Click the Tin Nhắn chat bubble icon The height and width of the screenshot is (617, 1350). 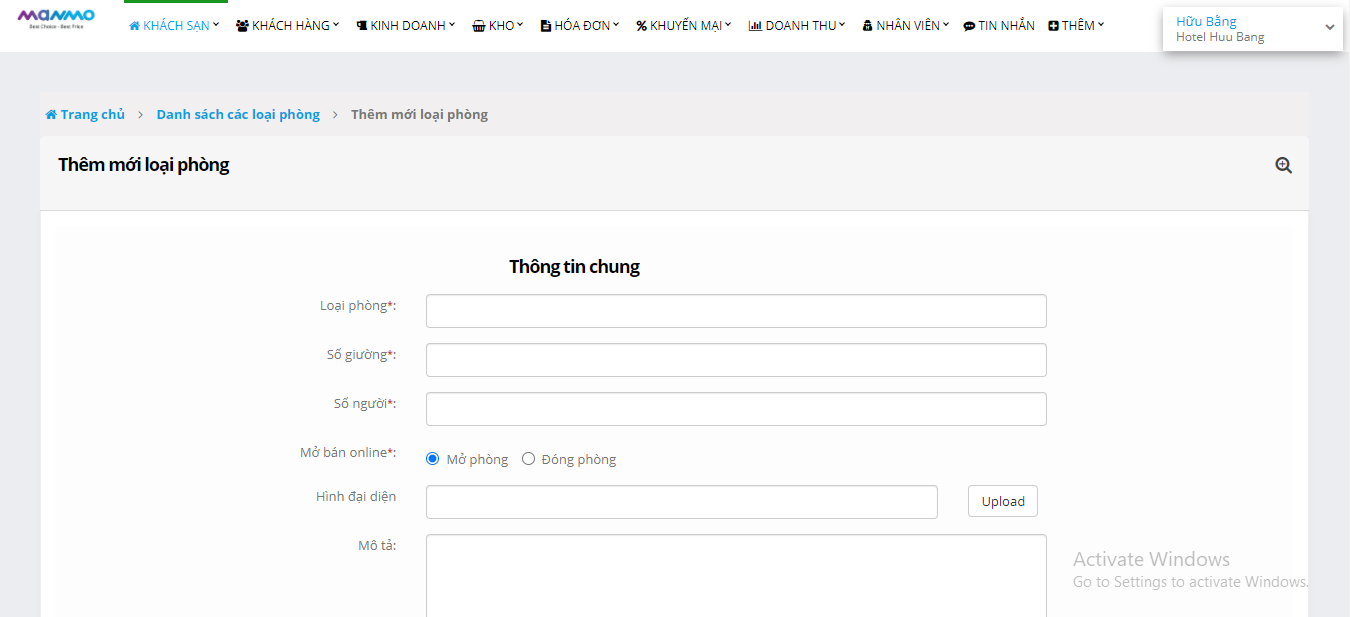tap(969, 26)
